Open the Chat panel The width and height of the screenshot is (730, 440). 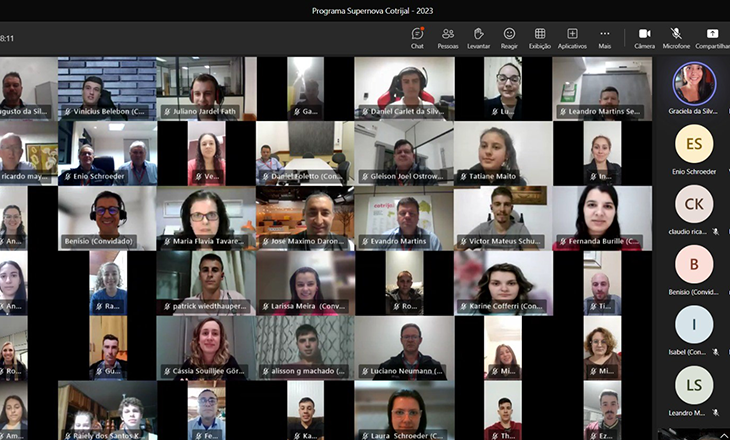pos(417,38)
